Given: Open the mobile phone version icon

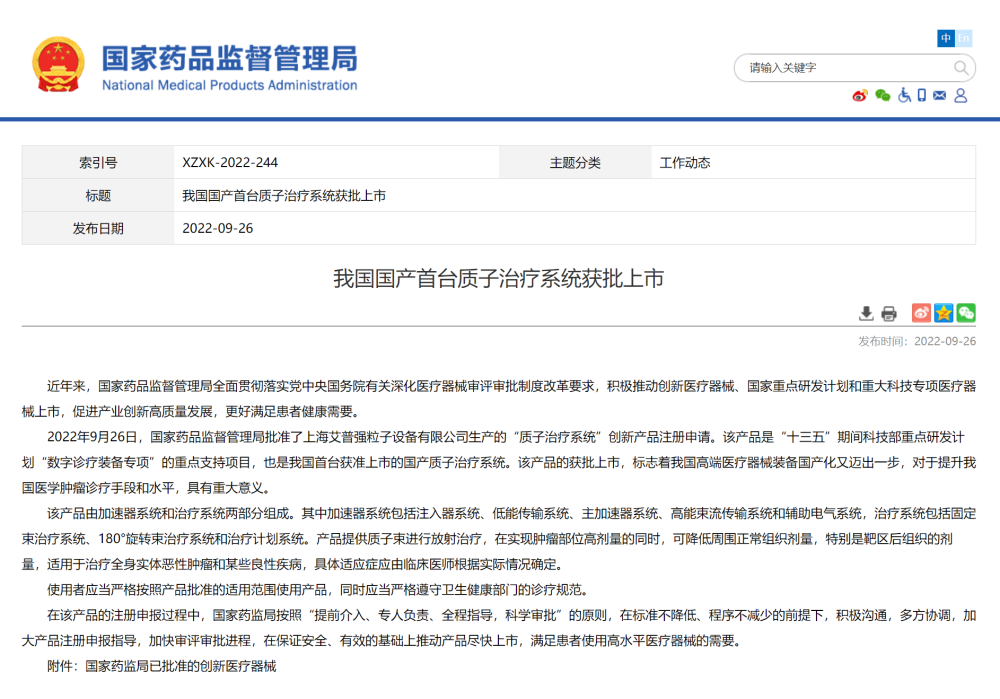Looking at the screenshot, I should tap(922, 96).
